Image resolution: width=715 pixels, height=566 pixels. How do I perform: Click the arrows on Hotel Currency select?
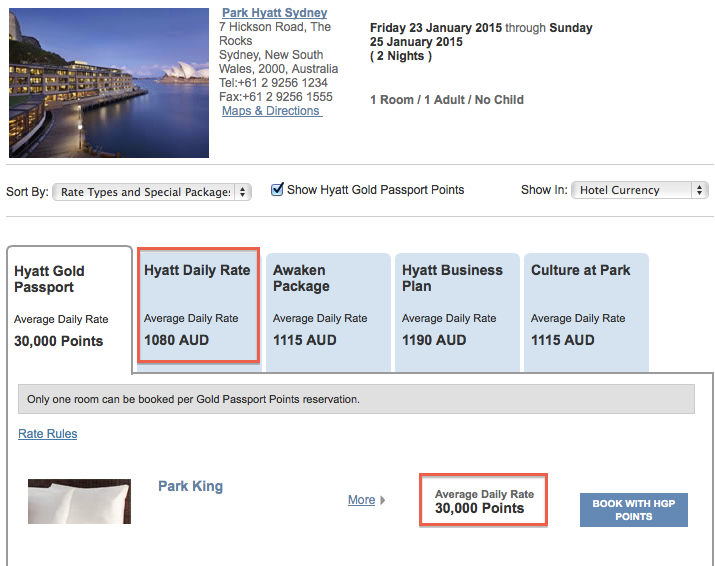point(699,190)
